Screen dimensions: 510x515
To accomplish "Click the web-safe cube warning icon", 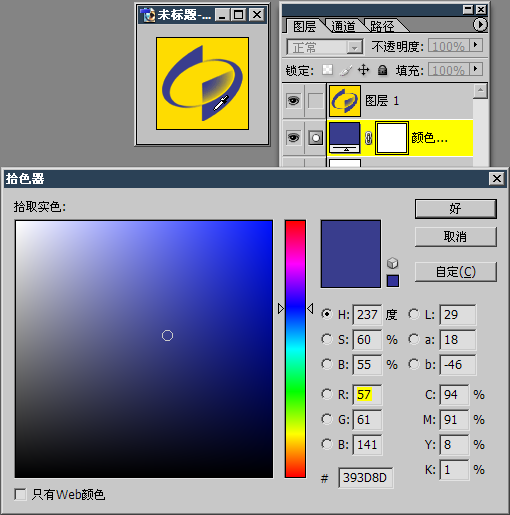I will pos(393,263).
